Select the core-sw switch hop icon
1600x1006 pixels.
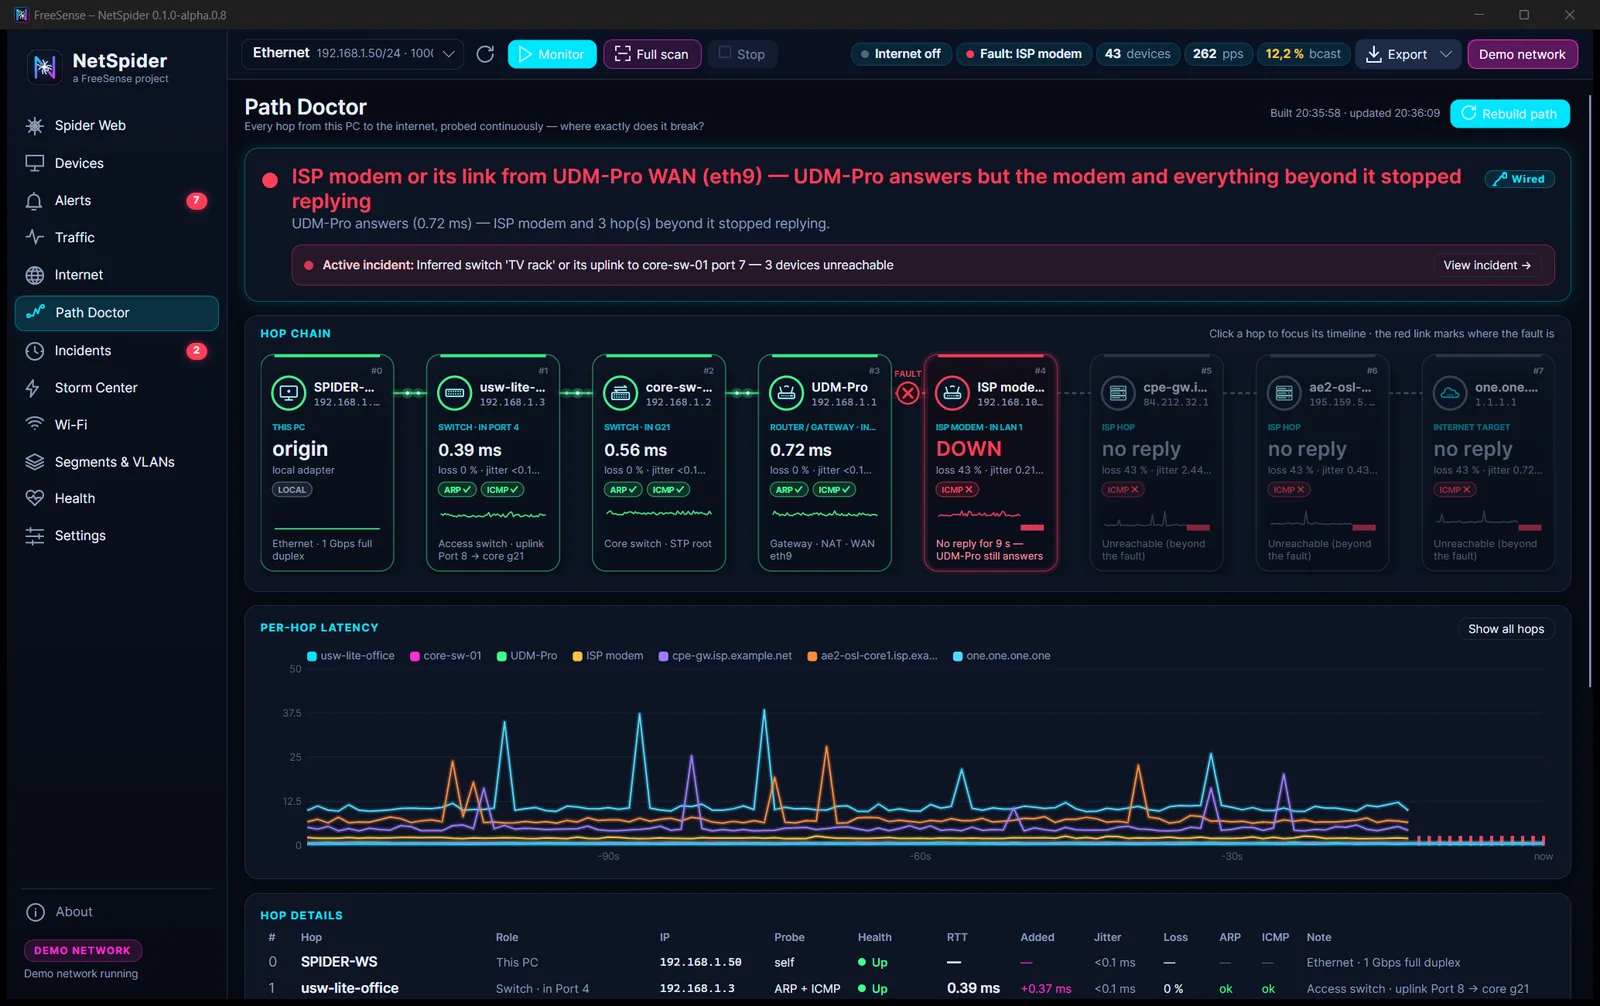click(x=621, y=393)
